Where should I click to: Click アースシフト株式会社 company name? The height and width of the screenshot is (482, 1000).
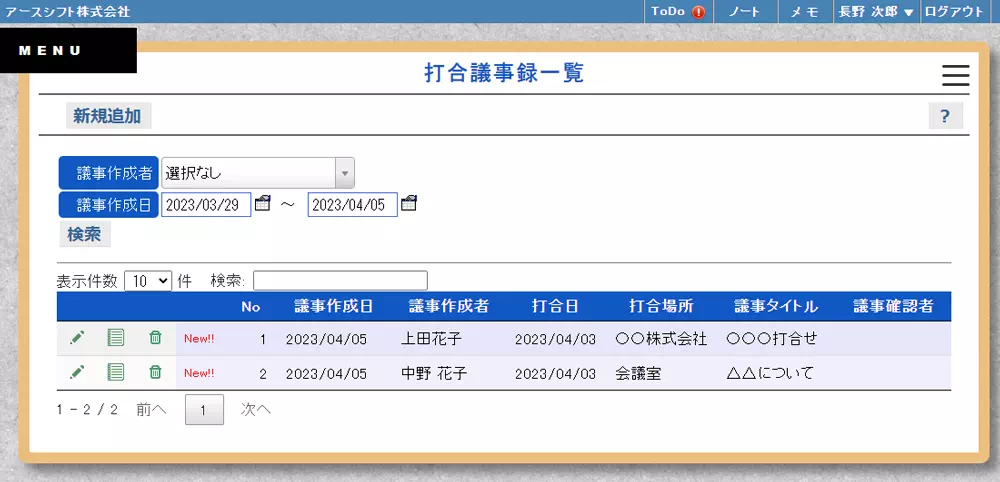click(x=67, y=12)
